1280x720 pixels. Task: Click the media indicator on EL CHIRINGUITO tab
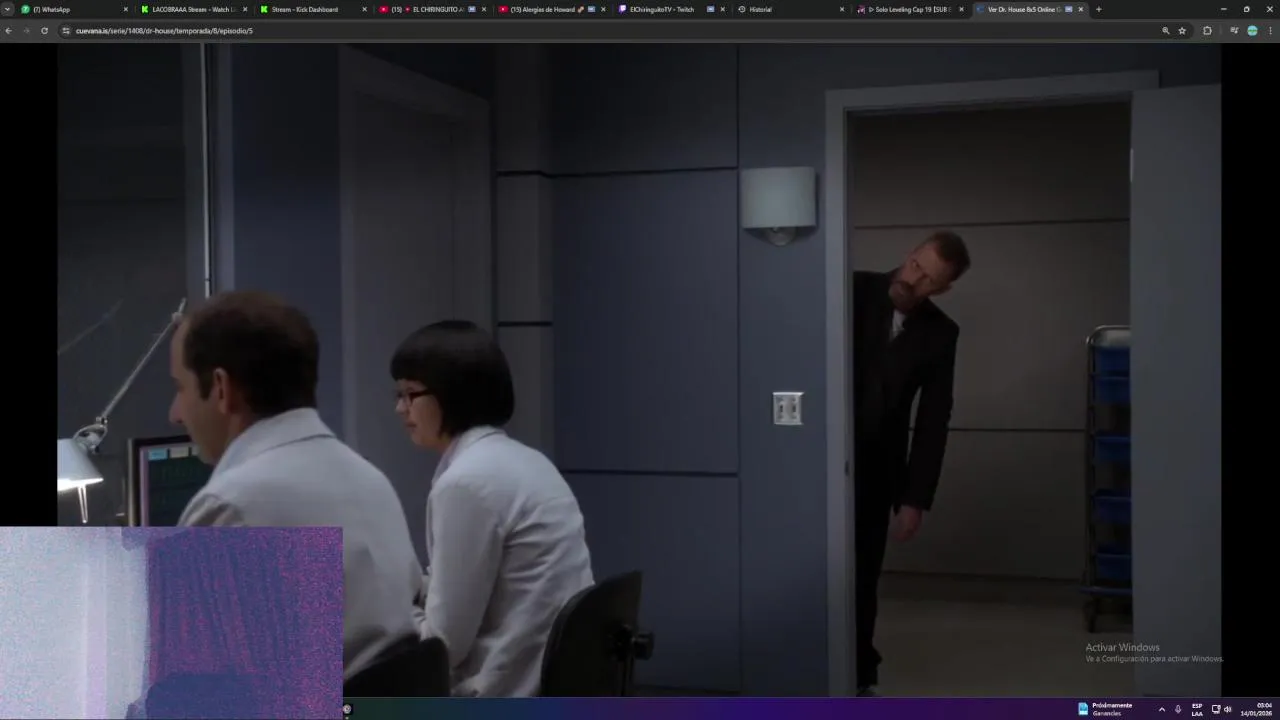(472, 9)
